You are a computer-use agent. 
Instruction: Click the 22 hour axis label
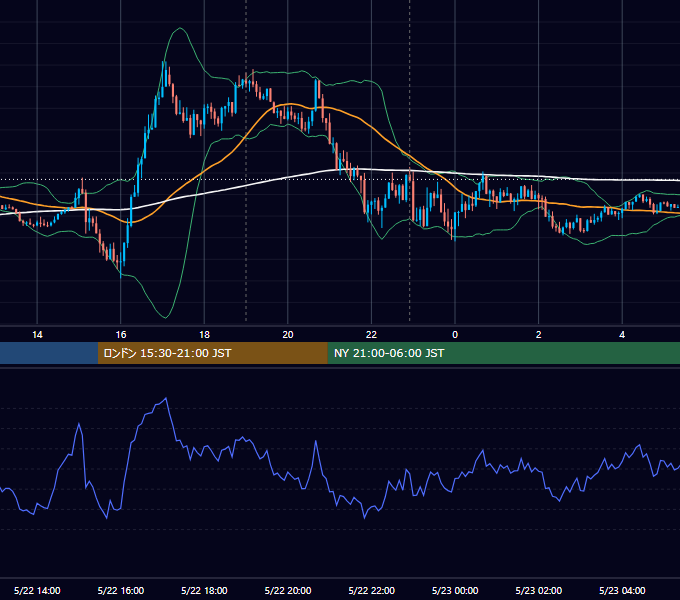click(371, 335)
